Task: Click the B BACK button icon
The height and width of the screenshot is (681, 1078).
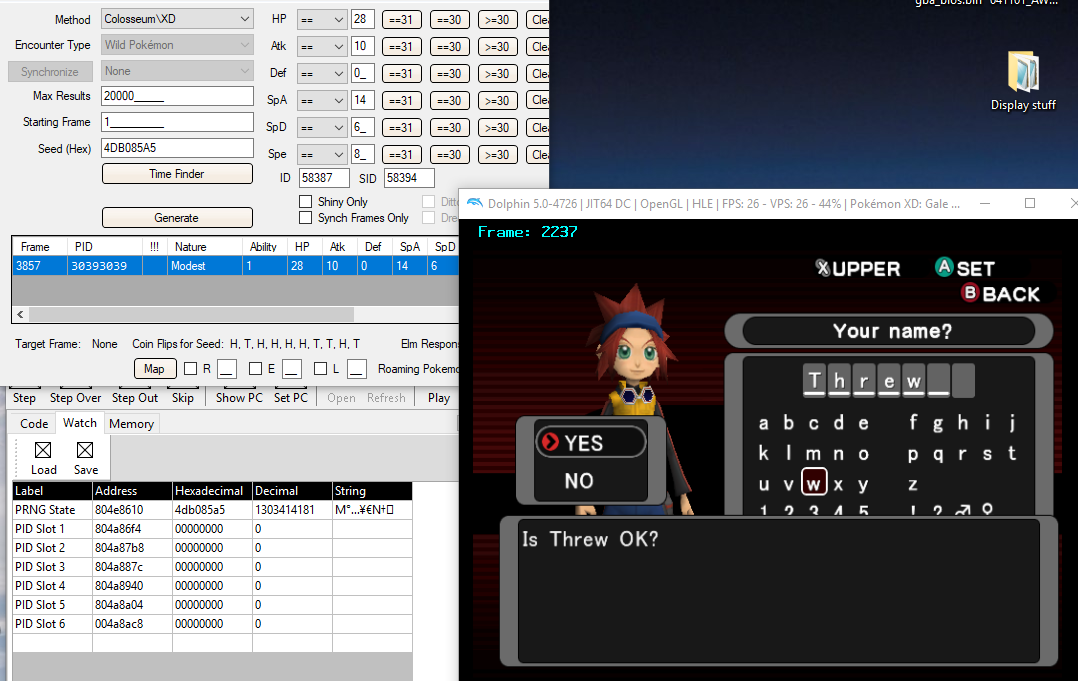Action: [970, 293]
